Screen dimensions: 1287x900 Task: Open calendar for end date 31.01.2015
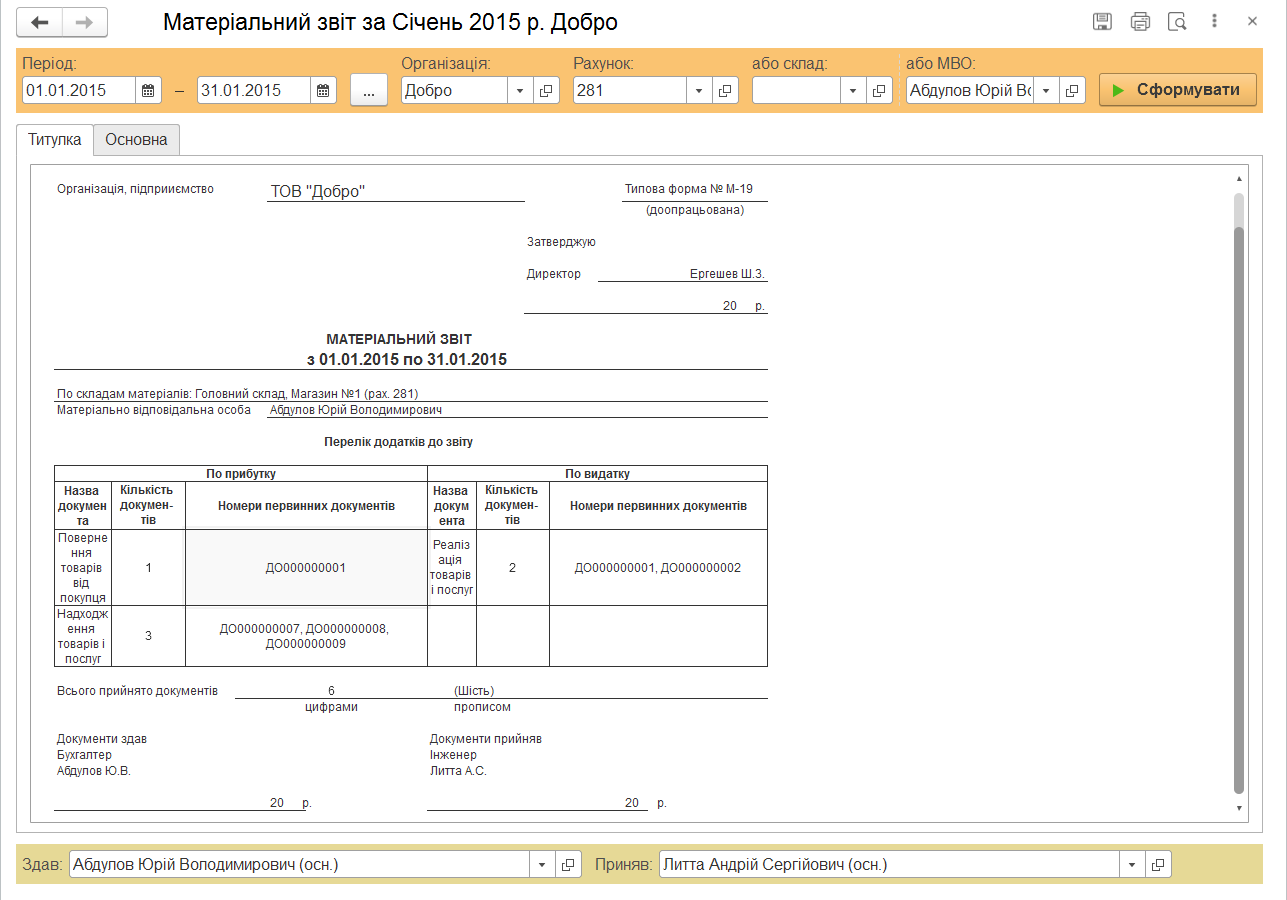(x=324, y=90)
